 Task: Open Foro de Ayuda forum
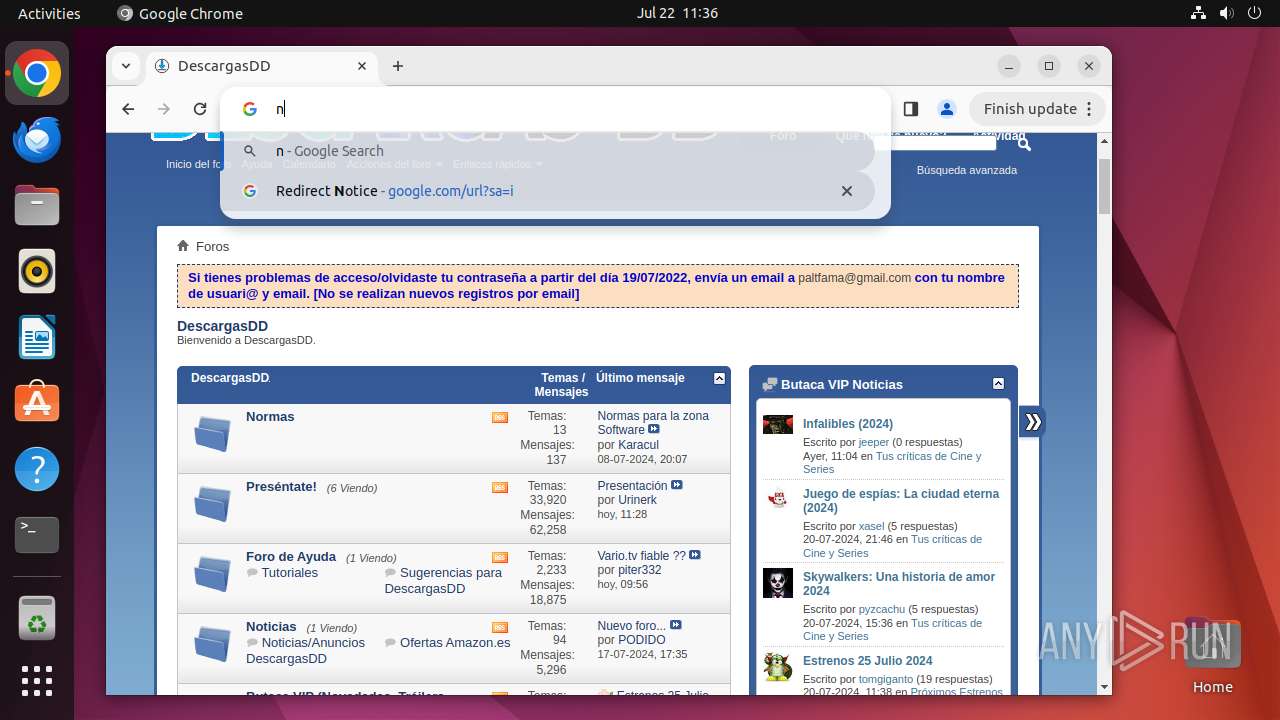pos(291,556)
